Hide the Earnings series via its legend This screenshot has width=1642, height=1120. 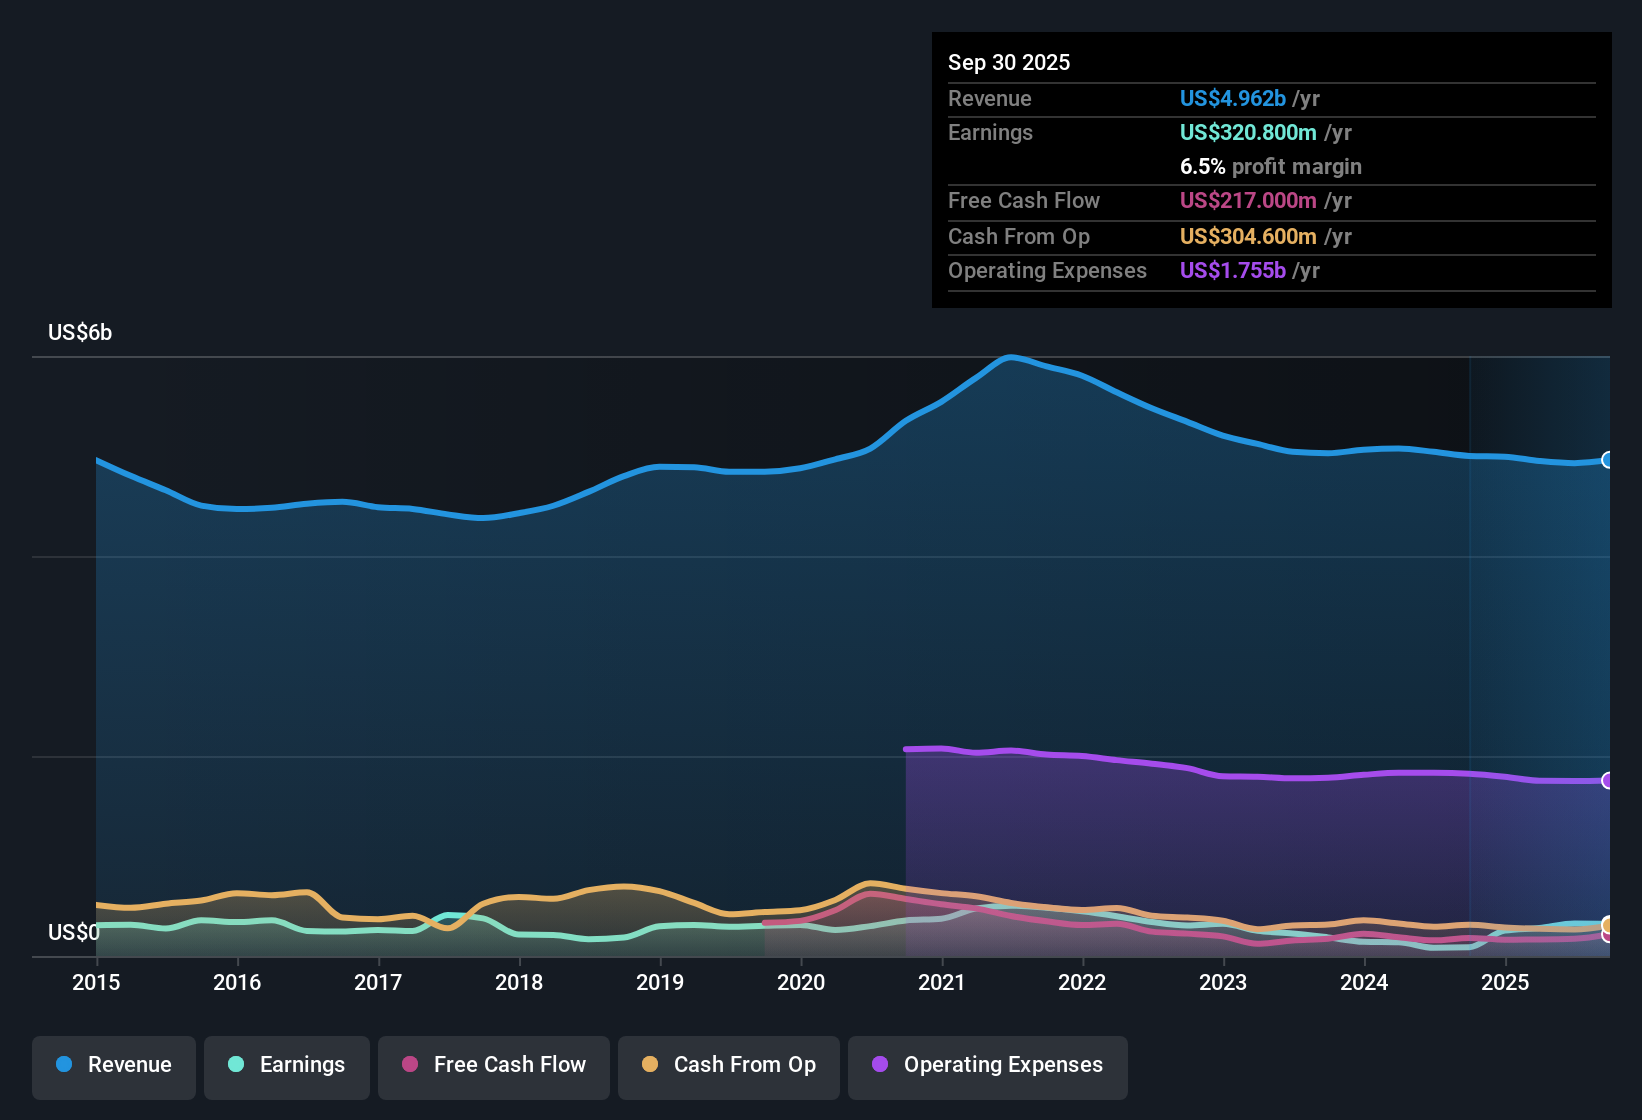pyautogui.click(x=286, y=1066)
